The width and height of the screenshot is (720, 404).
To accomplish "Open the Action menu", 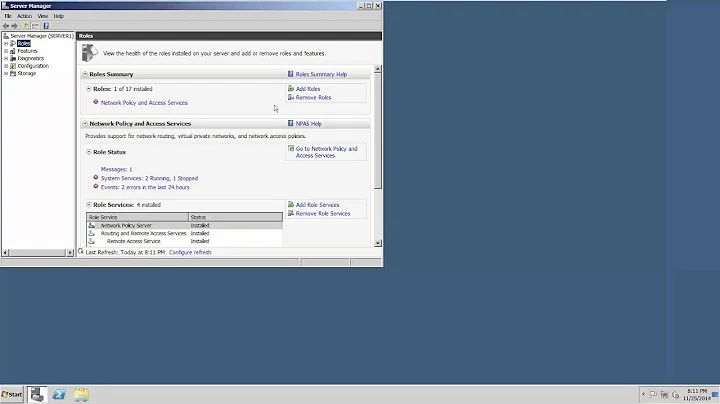I will 24,16.
